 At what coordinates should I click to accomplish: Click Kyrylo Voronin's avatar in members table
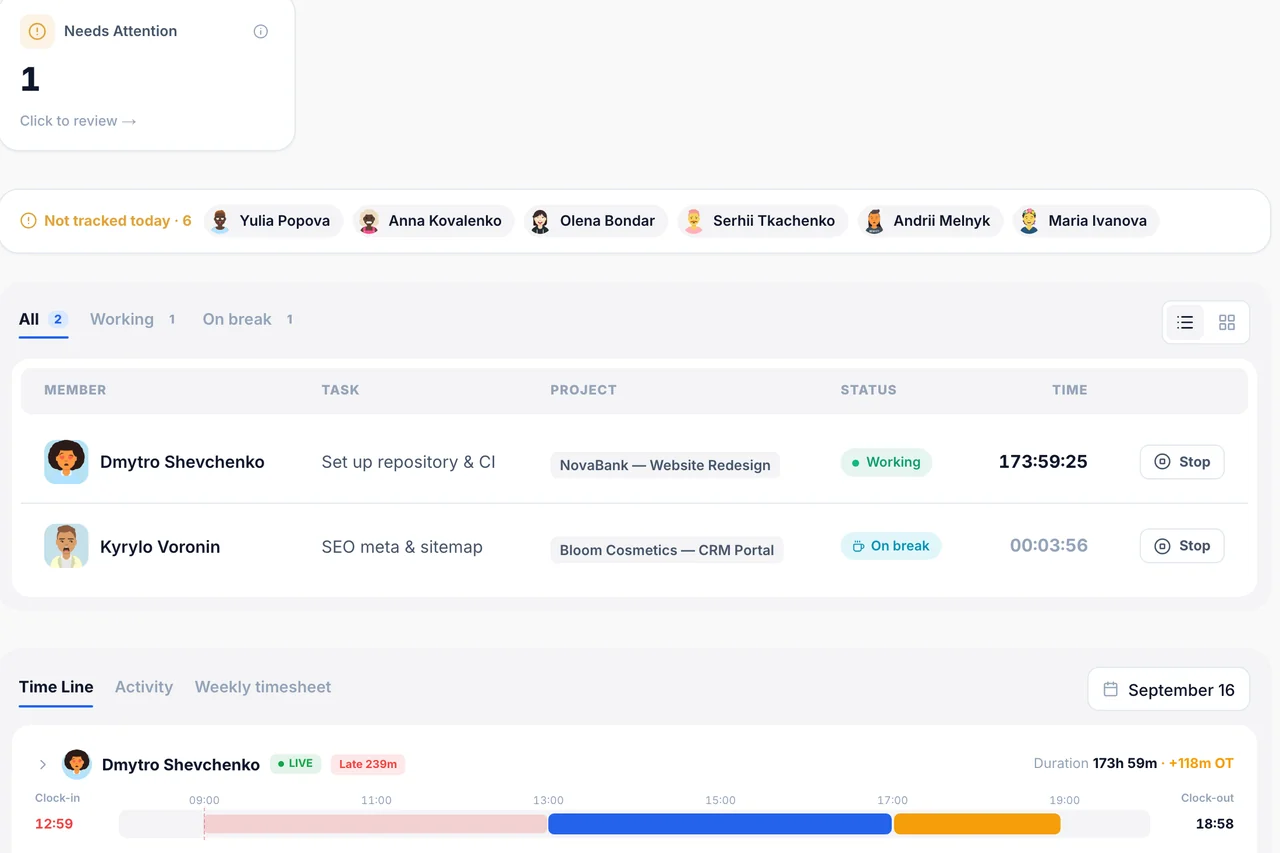(x=66, y=546)
